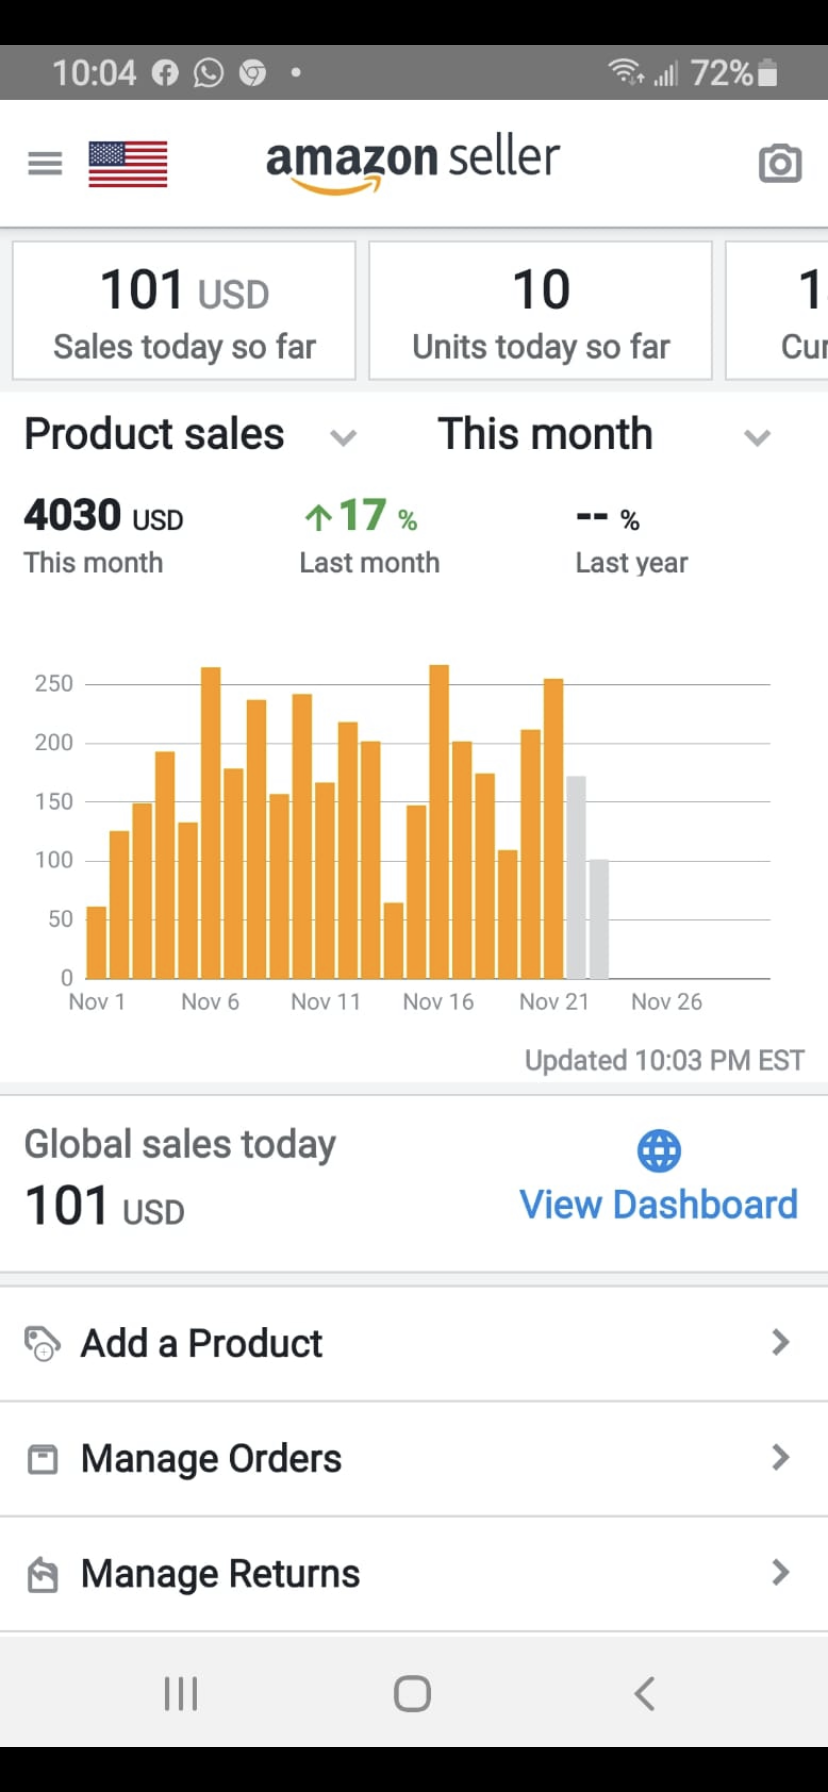
Task: Open the Manage Orders menu item
Action: [x=211, y=1459]
